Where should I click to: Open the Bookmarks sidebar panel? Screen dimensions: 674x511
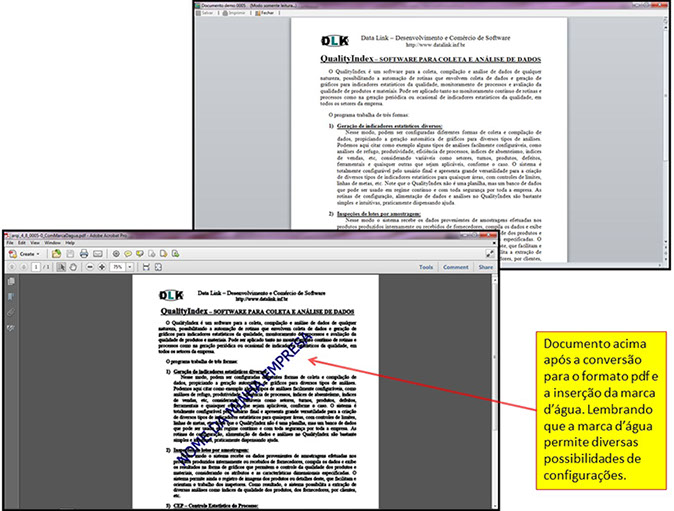[x=12, y=297]
